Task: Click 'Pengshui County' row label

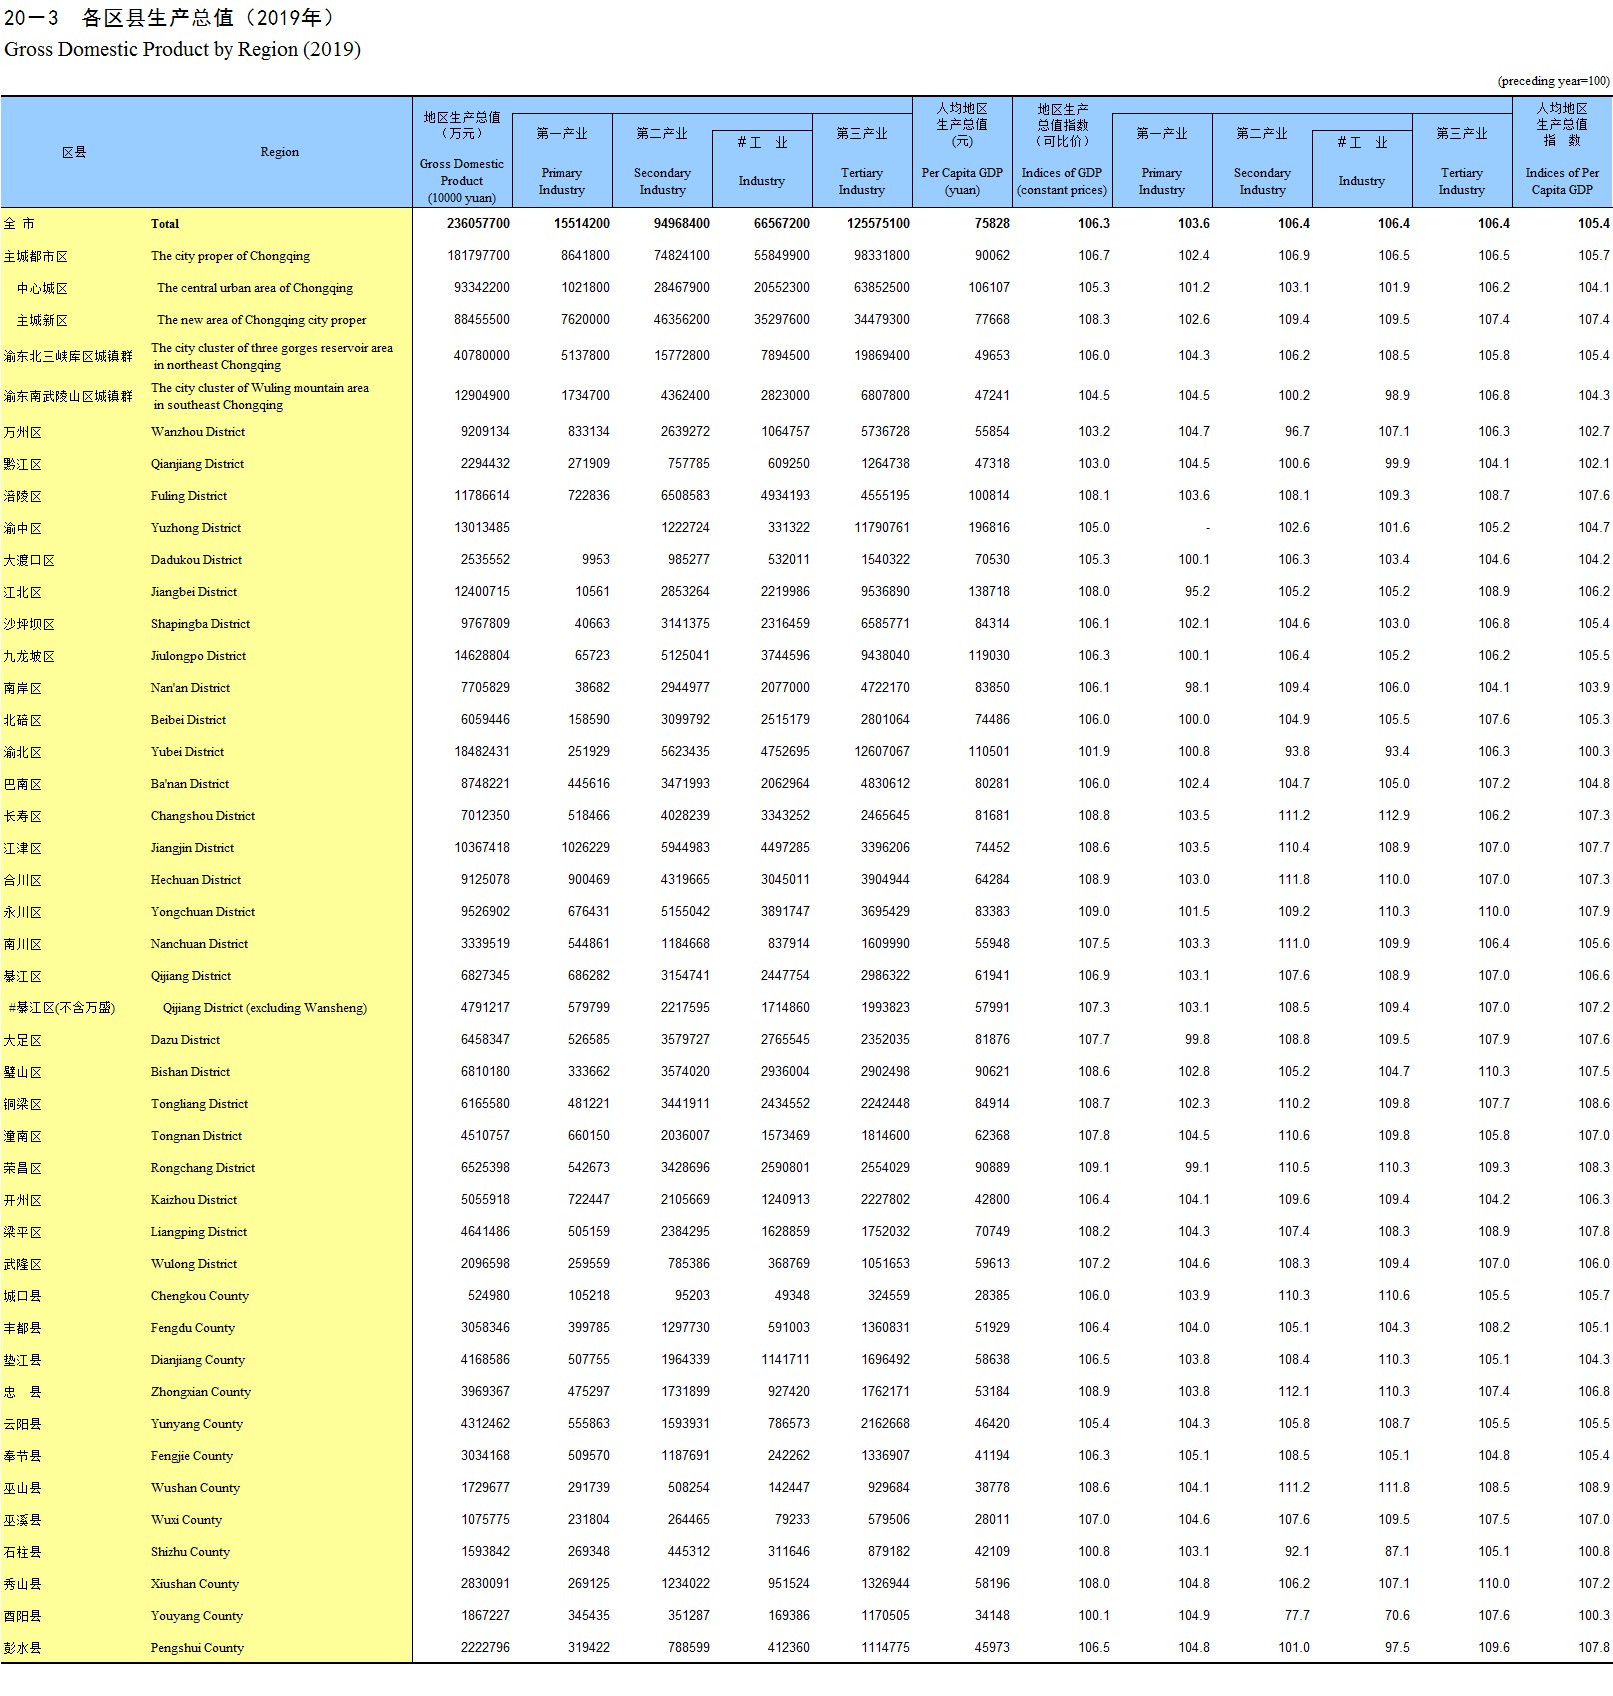Action: (197, 1648)
